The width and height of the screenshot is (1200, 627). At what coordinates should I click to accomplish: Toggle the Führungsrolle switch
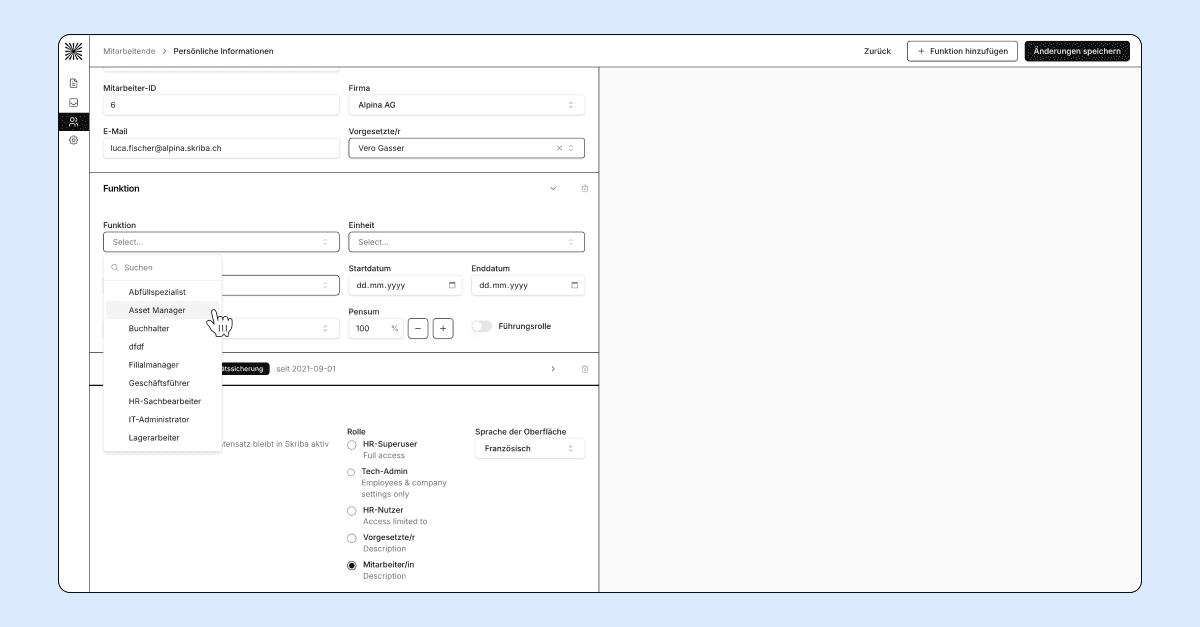[x=482, y=326]
